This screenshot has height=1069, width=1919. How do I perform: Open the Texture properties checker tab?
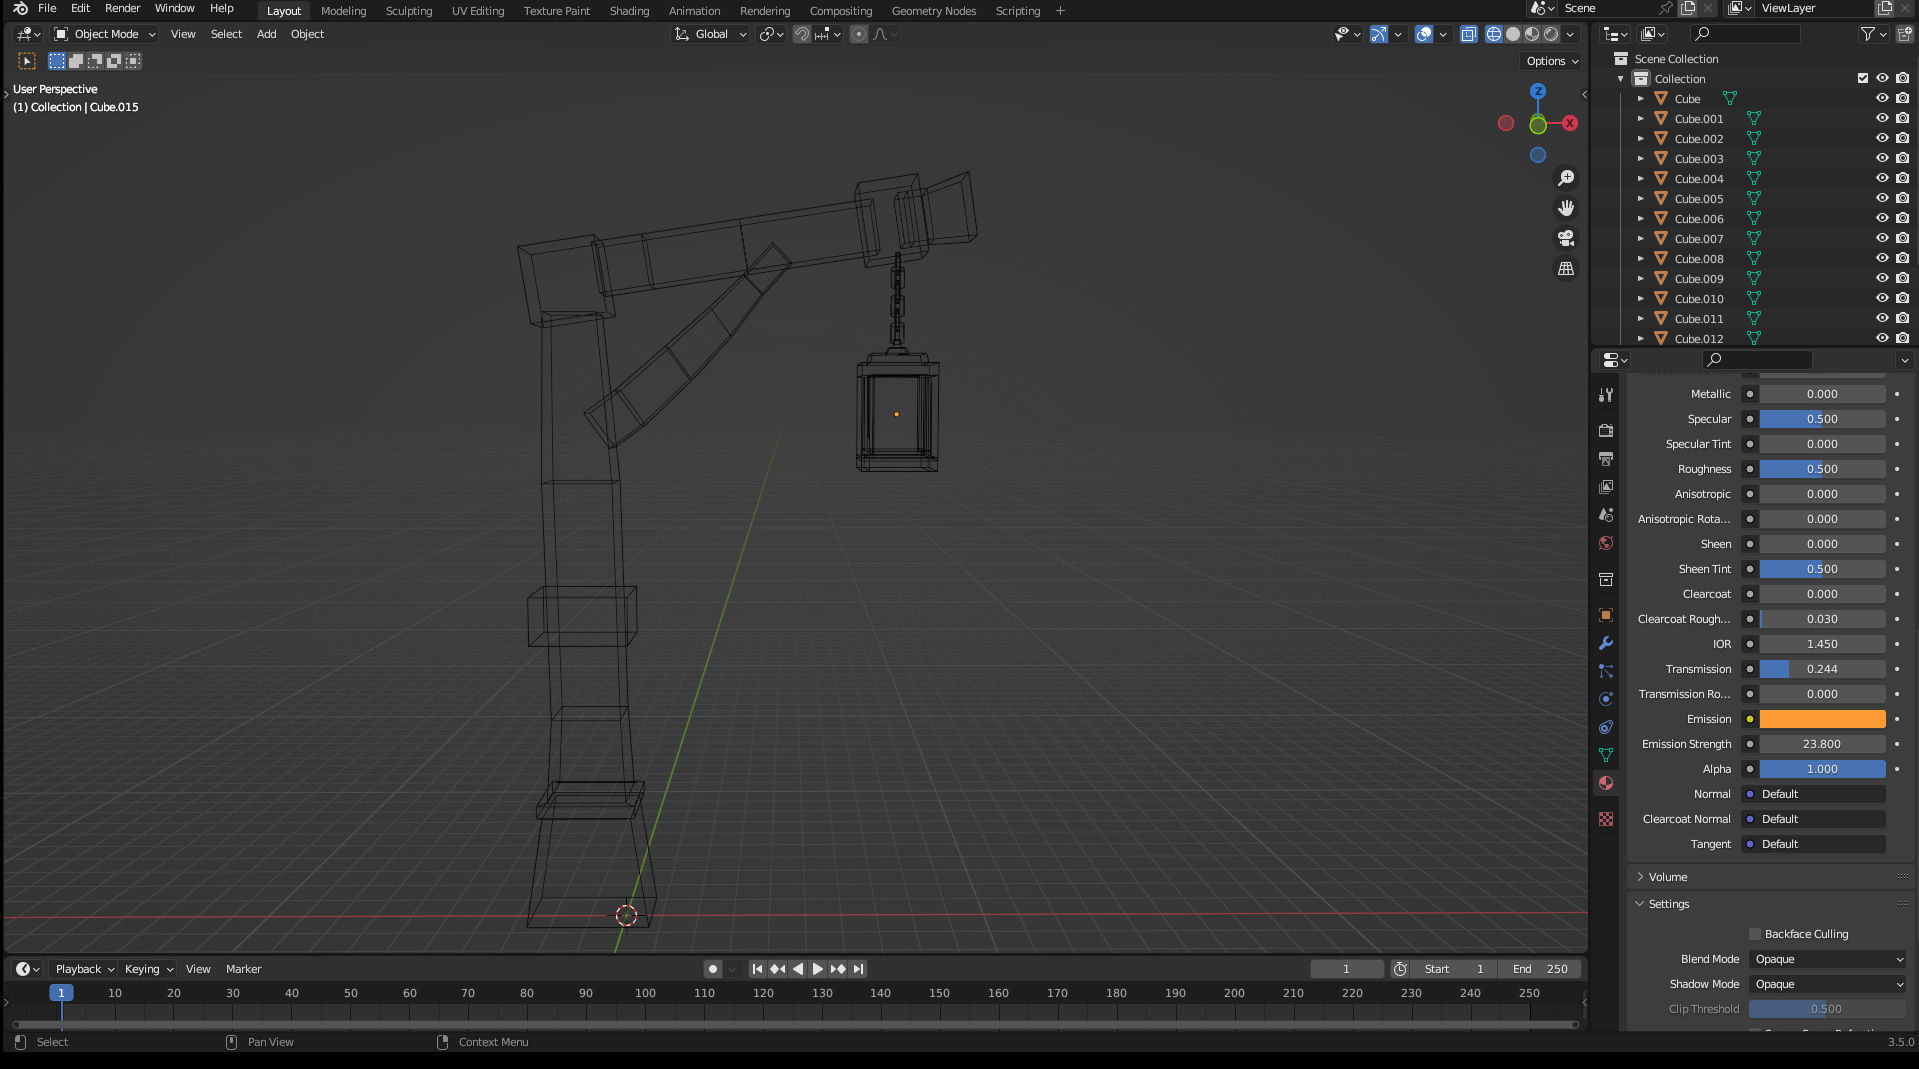1606,819
